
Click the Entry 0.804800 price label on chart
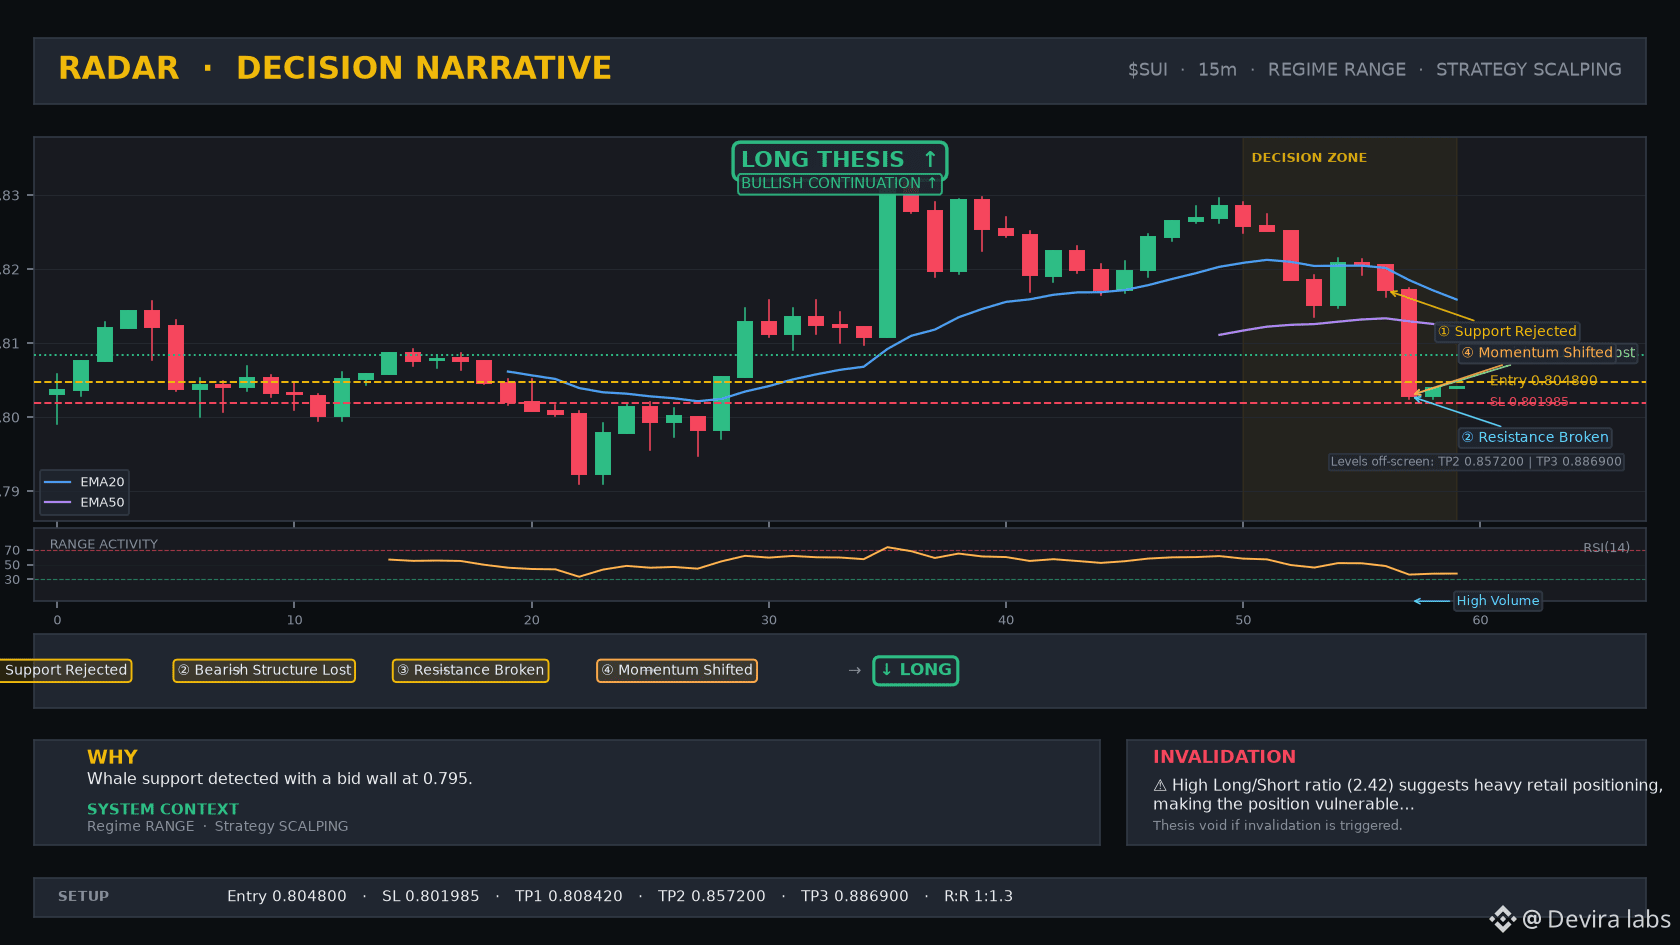[1543, 380]
